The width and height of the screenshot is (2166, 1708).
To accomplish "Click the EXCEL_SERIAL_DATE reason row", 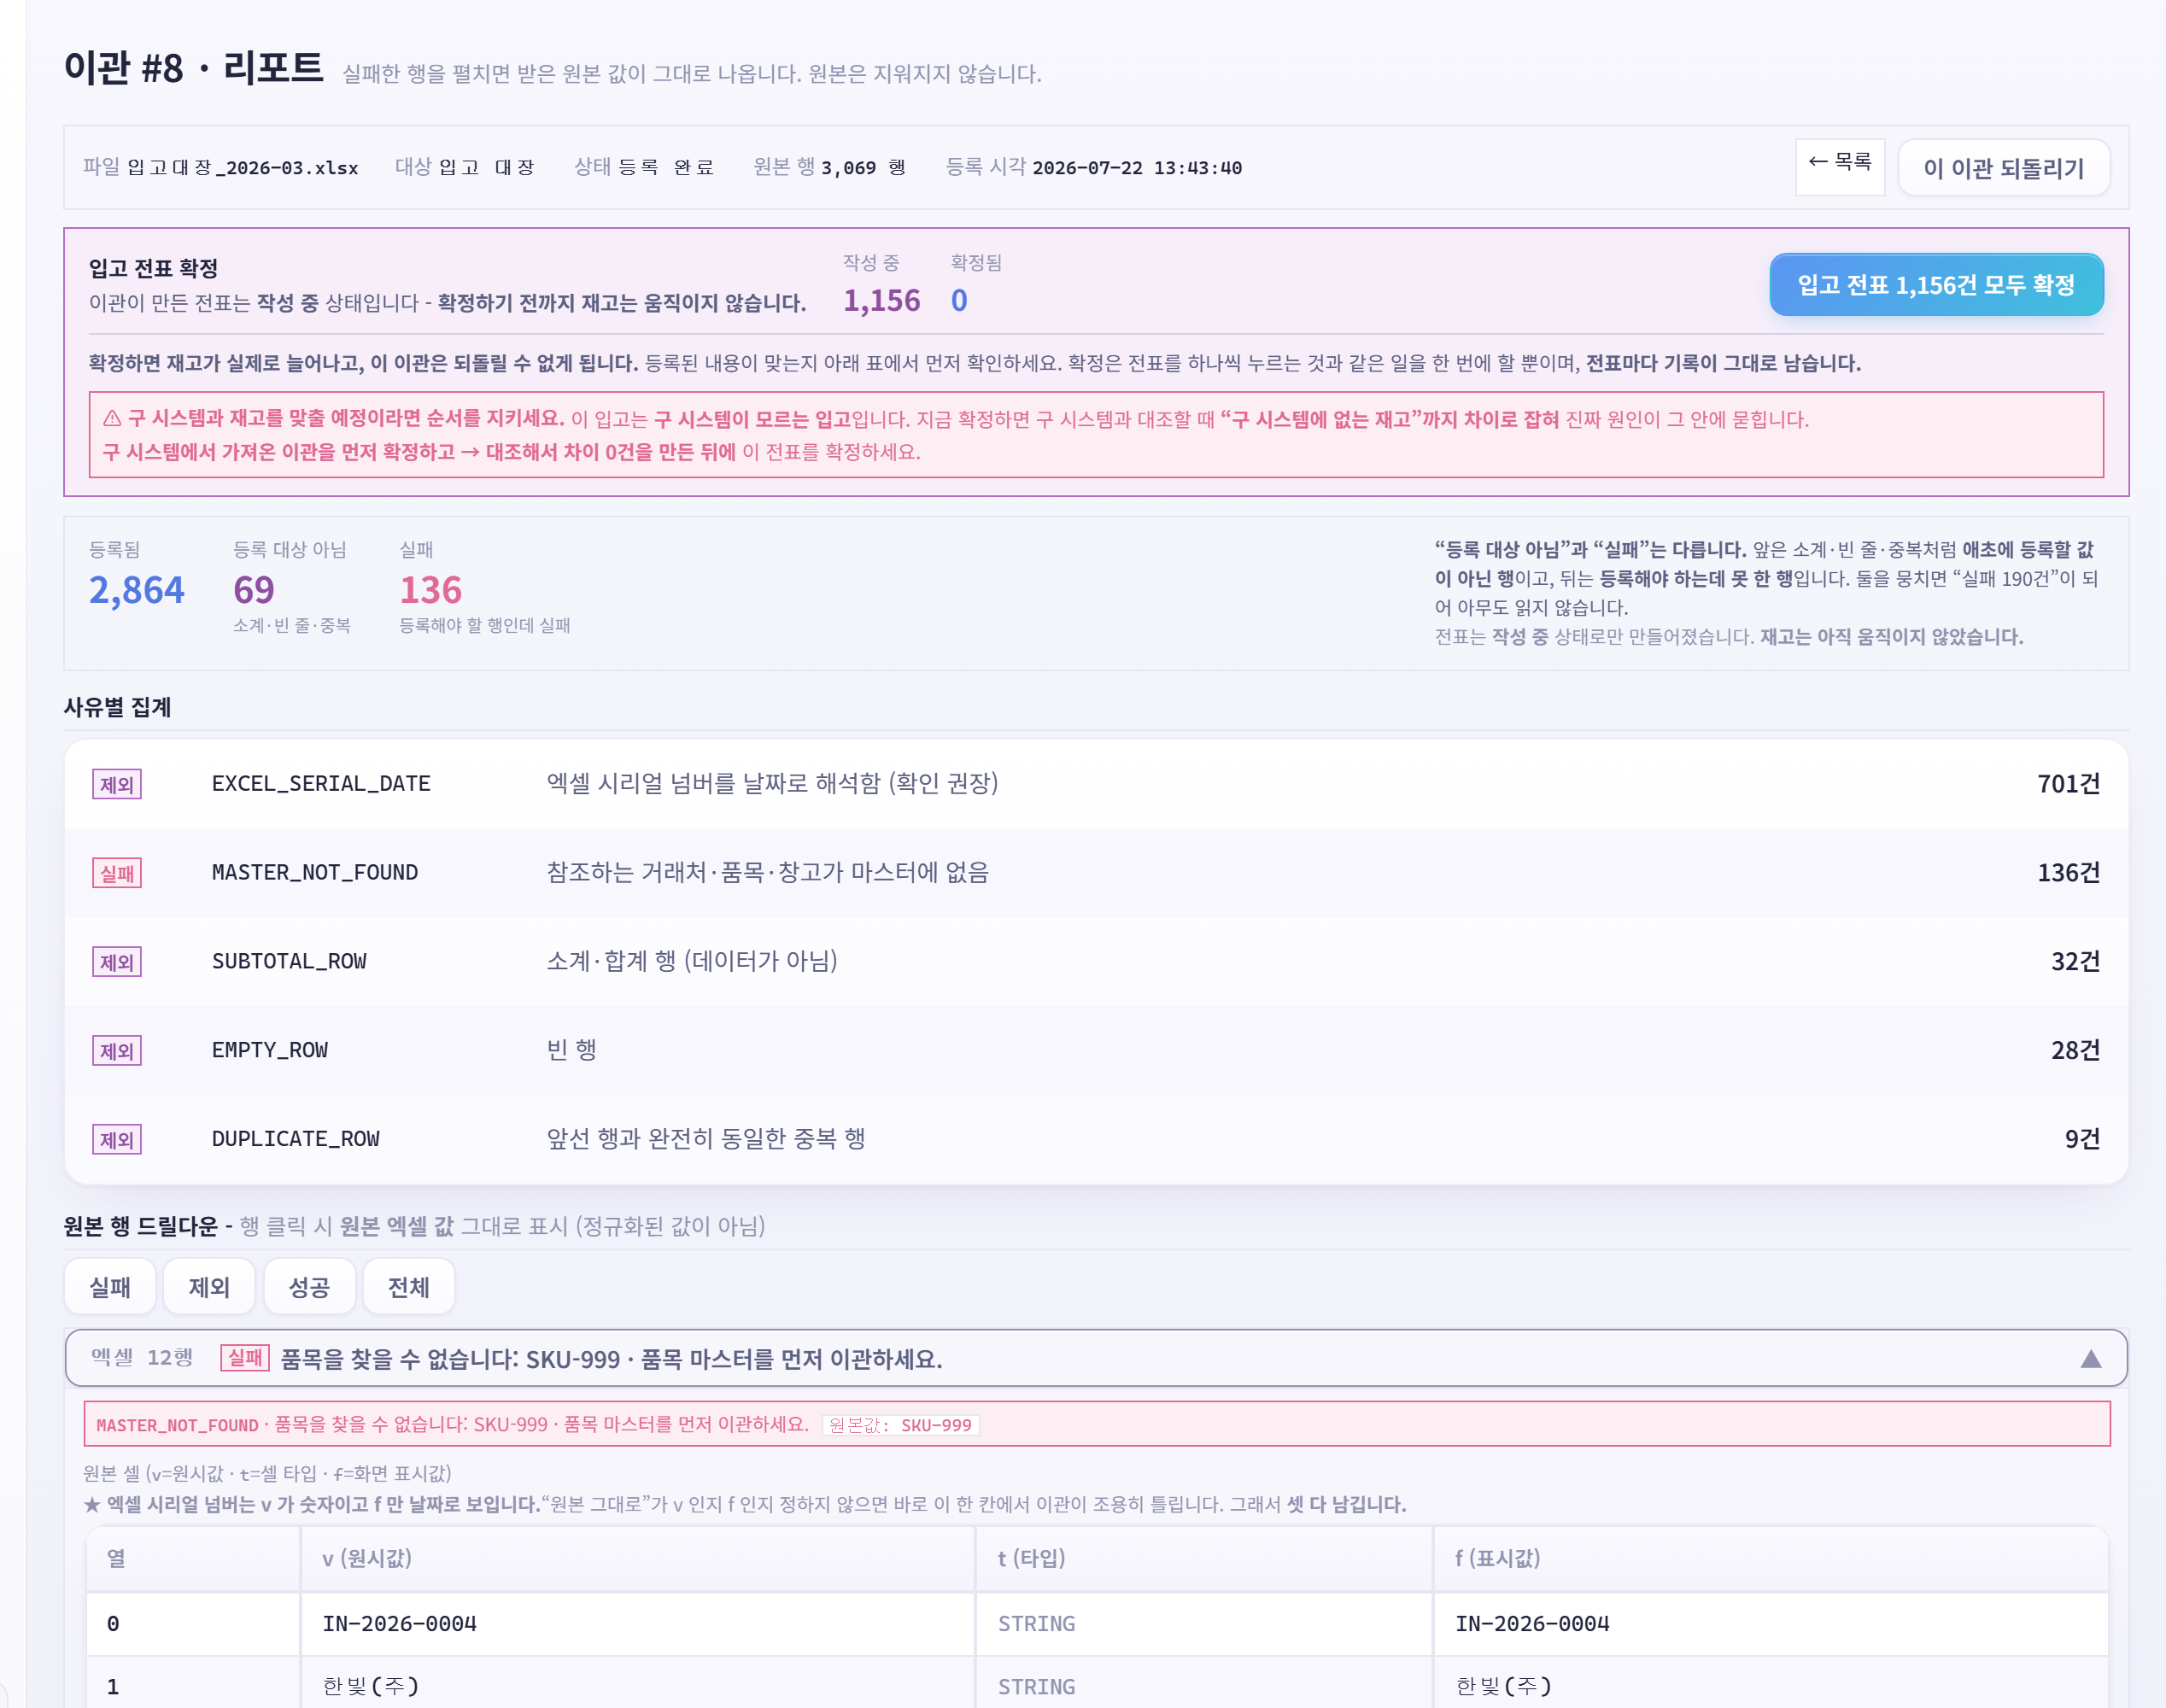I will 1096,784.
